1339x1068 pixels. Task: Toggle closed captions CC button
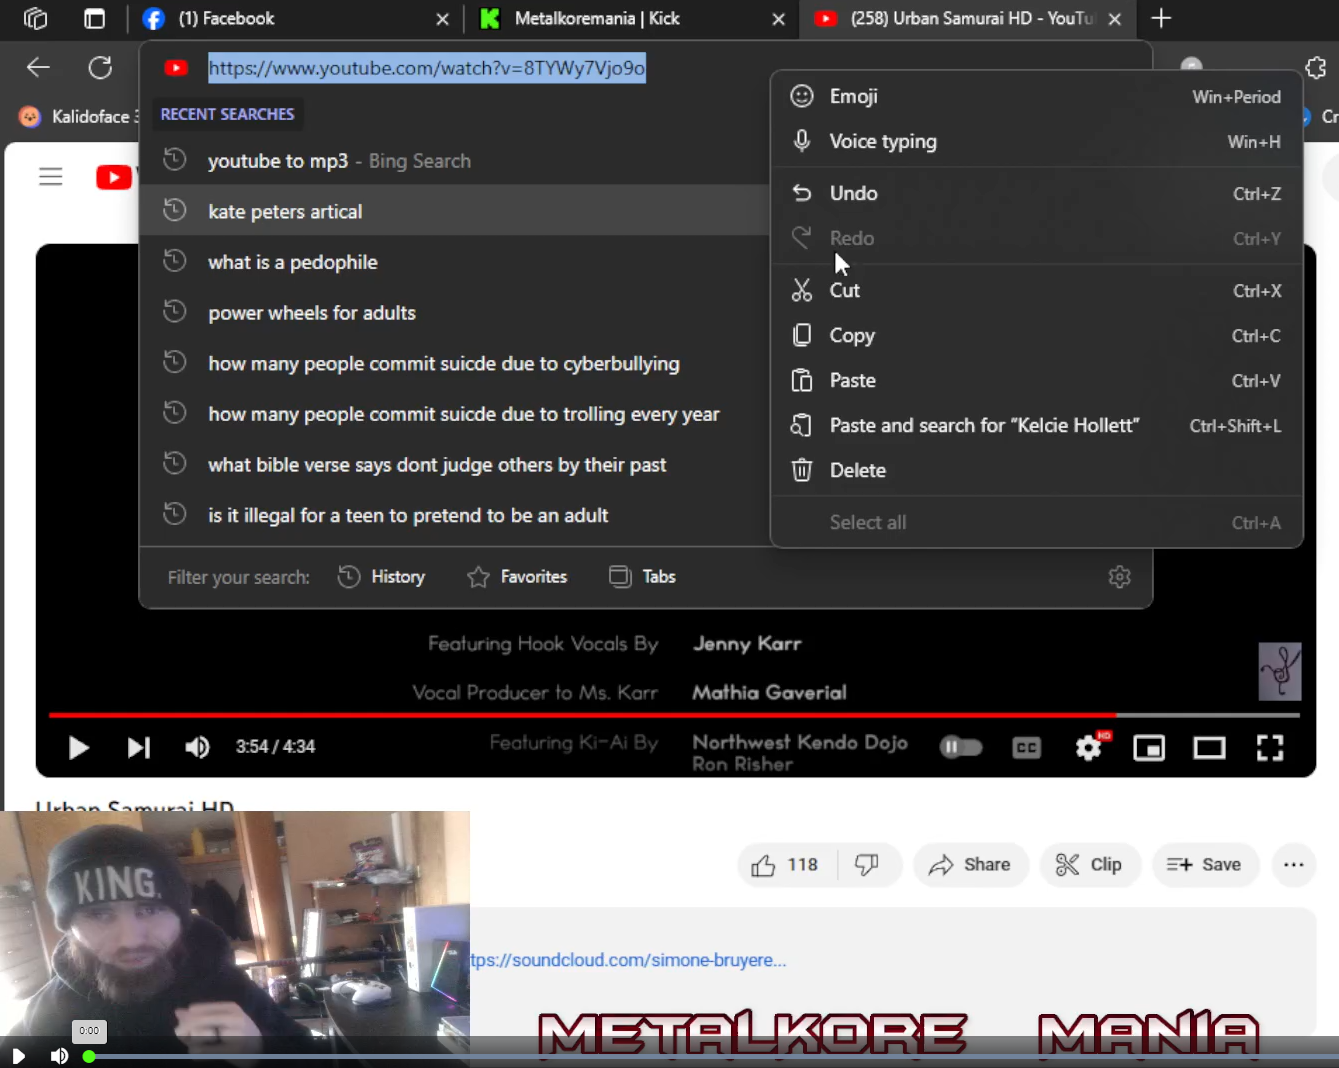[x=1027, y=747]
